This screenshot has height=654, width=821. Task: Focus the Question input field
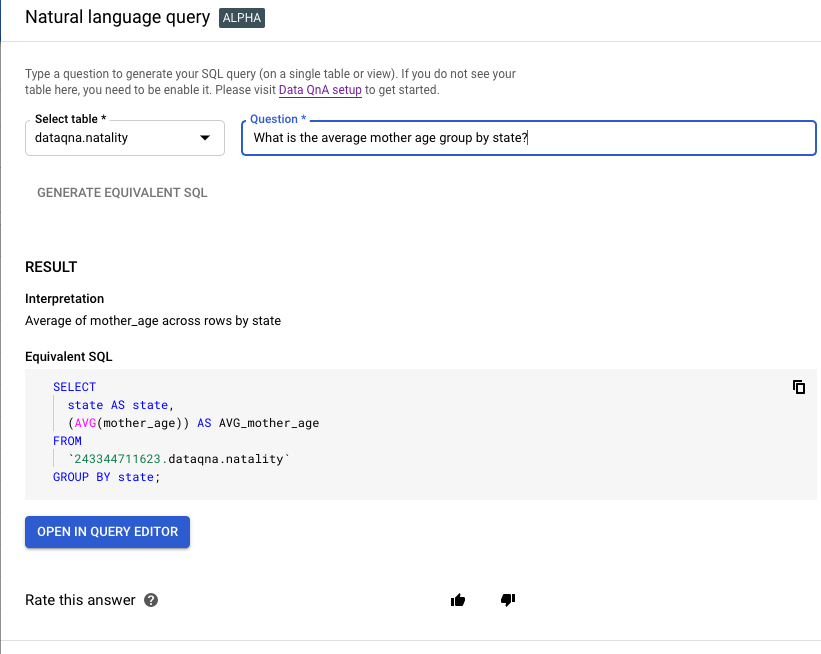click(528, 138)
